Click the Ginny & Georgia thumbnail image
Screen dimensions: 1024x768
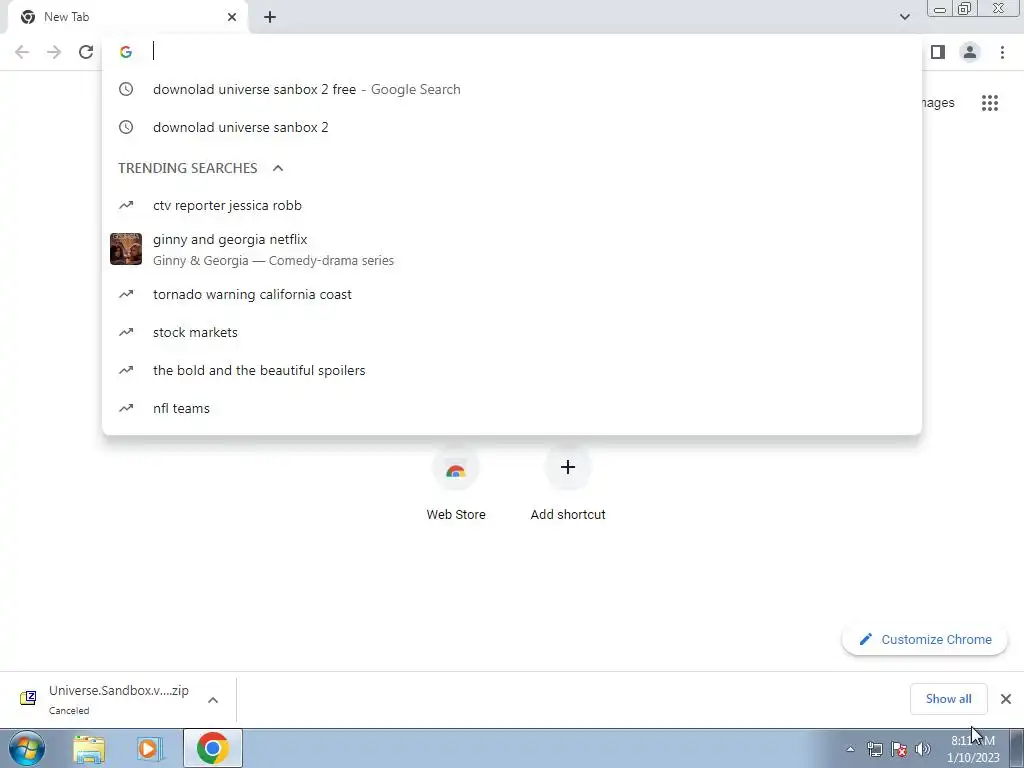pyautogui.click(x=126, y=249)
